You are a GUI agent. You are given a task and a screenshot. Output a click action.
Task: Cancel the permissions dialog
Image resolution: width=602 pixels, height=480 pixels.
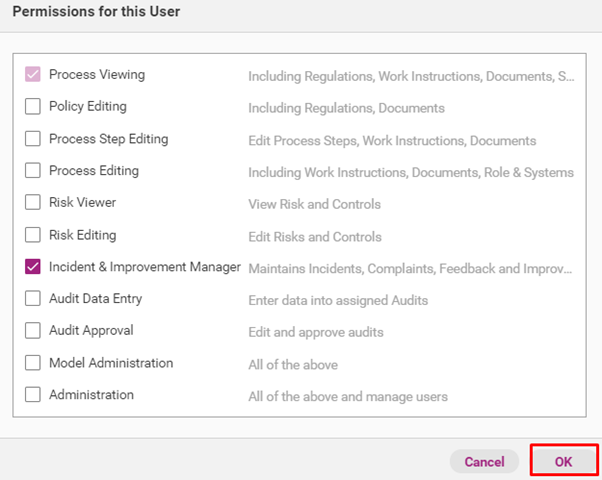[484, 462]
